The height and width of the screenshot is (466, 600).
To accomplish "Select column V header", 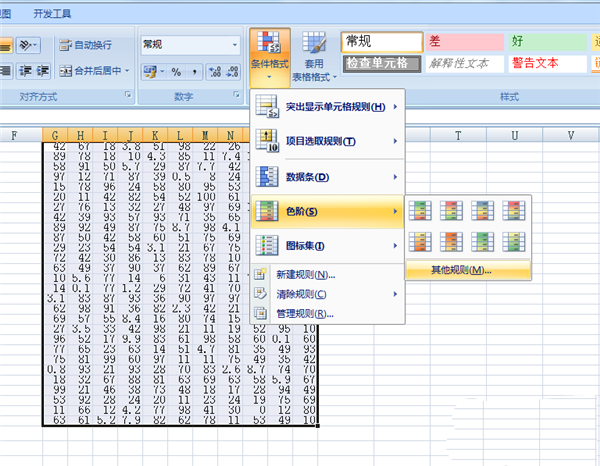I will coord(571,135).
